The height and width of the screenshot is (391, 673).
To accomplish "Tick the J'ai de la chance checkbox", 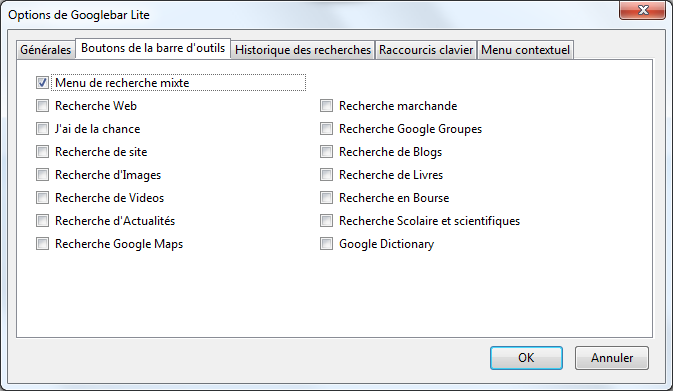I will point(42,129).
